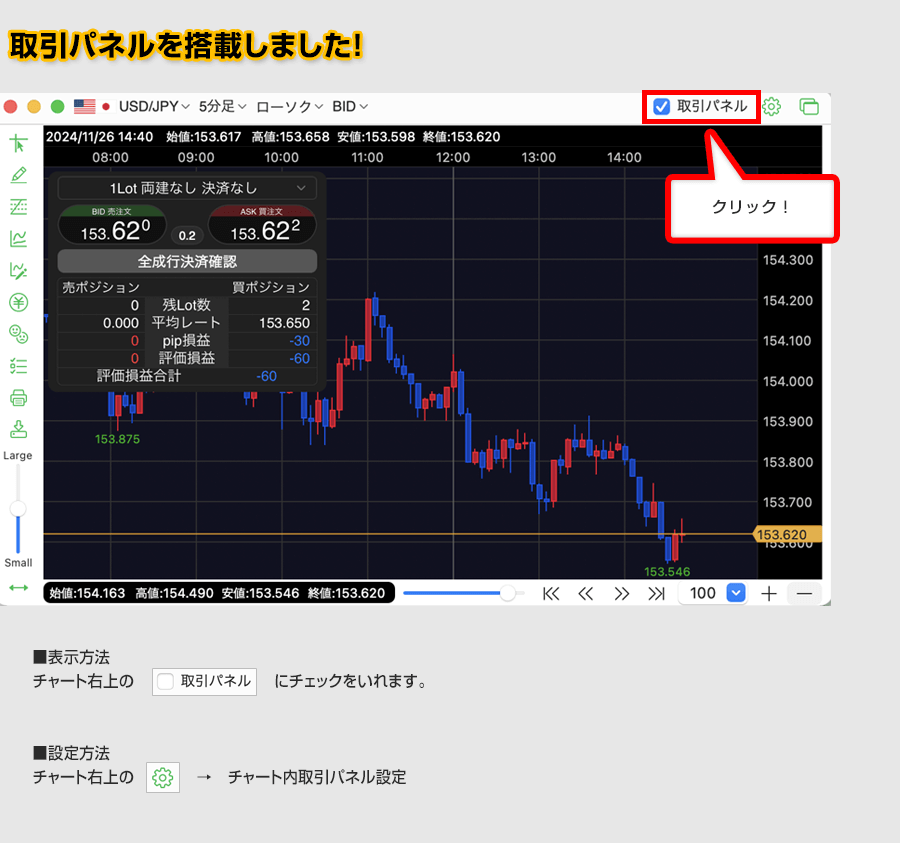The image size is (900, 843).
Task: Click the 評価損益合計 -60 value
Action: [x=266, y=376]
